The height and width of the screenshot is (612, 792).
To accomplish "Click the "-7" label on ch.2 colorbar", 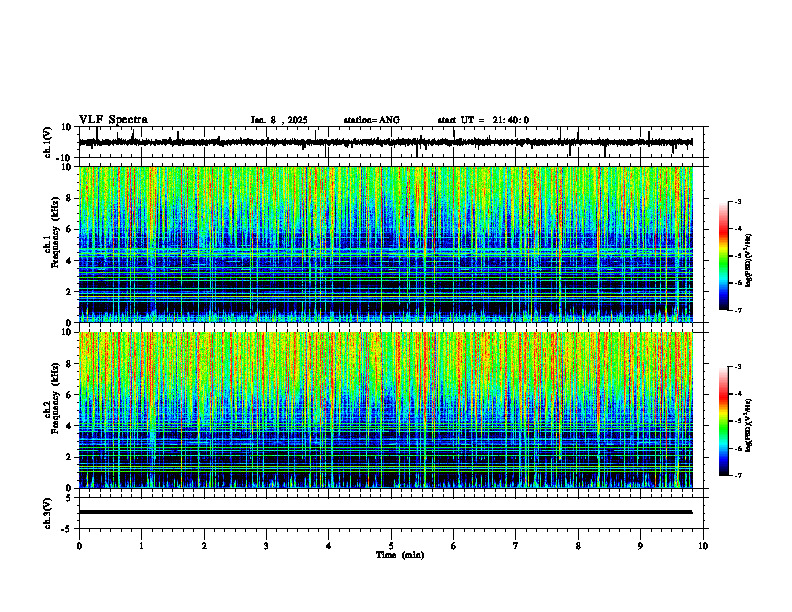I will pos(738,475).
